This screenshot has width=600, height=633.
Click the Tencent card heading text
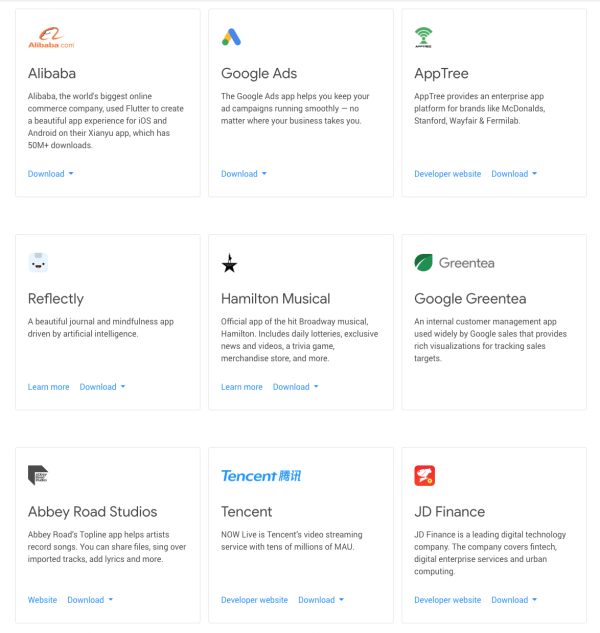click(x=246, y=512)
